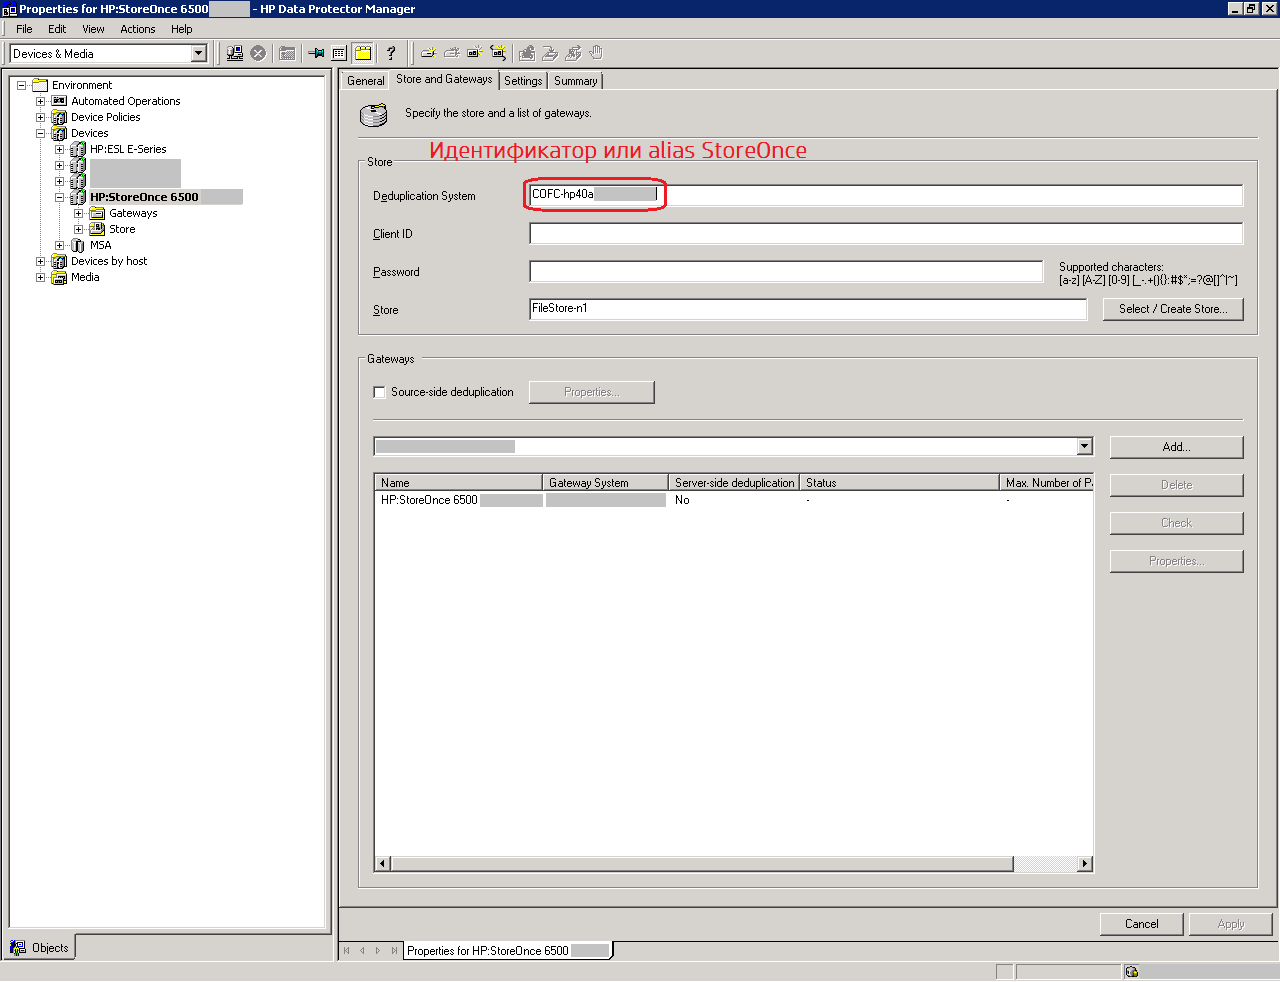Expand the MSA node

pos(60,245)
